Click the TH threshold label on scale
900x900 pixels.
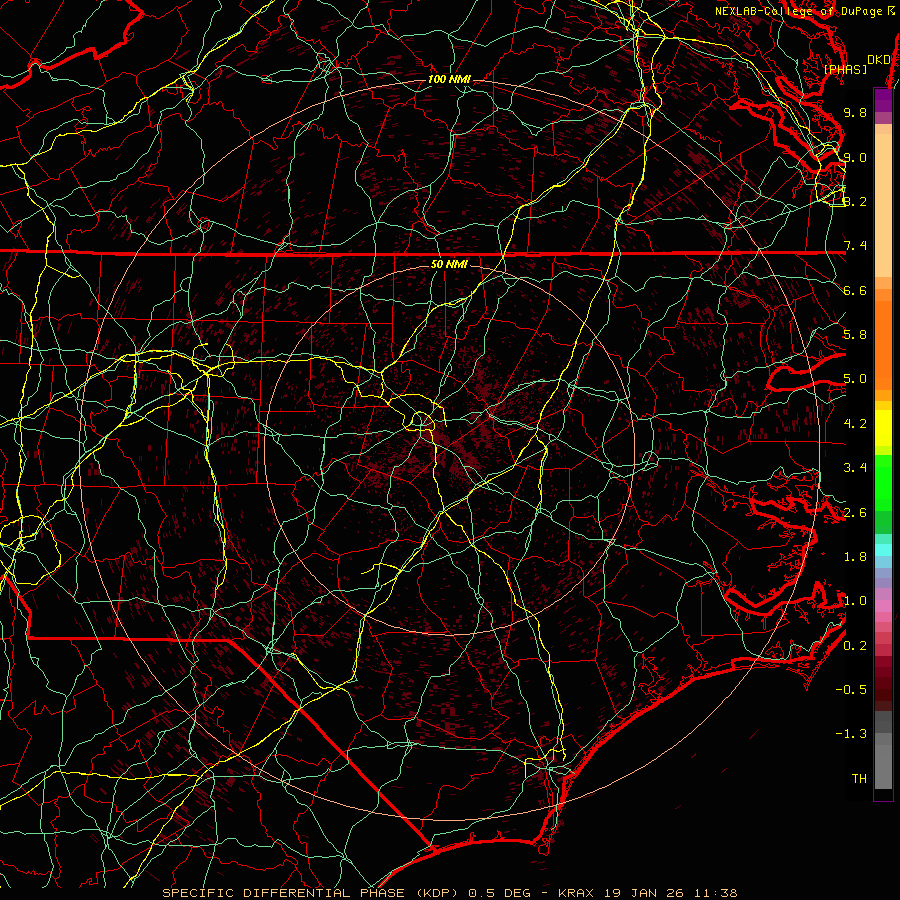click(859, 779)
